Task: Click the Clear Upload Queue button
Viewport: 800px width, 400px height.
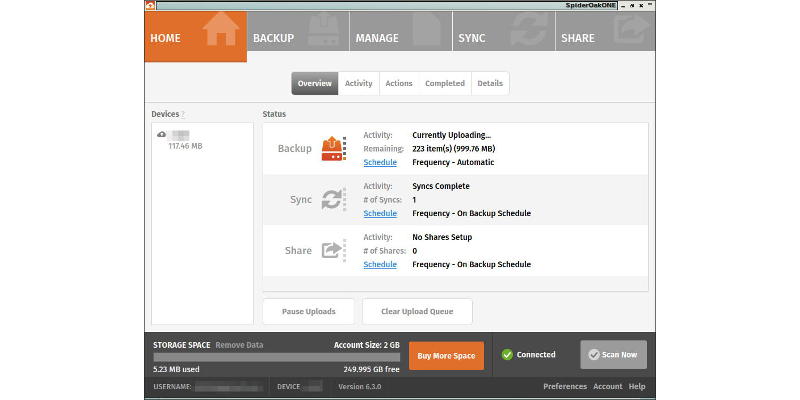Action: [x=417, y=311]
